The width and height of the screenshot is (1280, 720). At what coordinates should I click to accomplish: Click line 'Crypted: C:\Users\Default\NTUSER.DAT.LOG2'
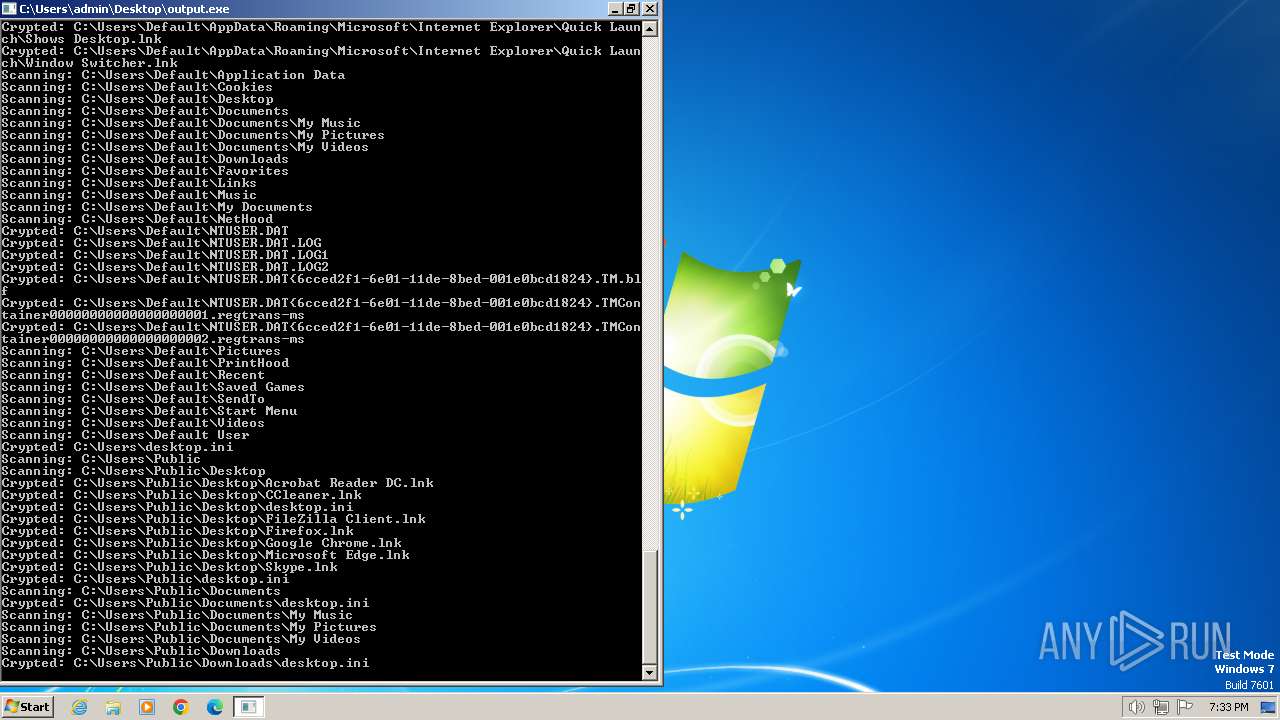pyautogui.click(x=165, y=267)
